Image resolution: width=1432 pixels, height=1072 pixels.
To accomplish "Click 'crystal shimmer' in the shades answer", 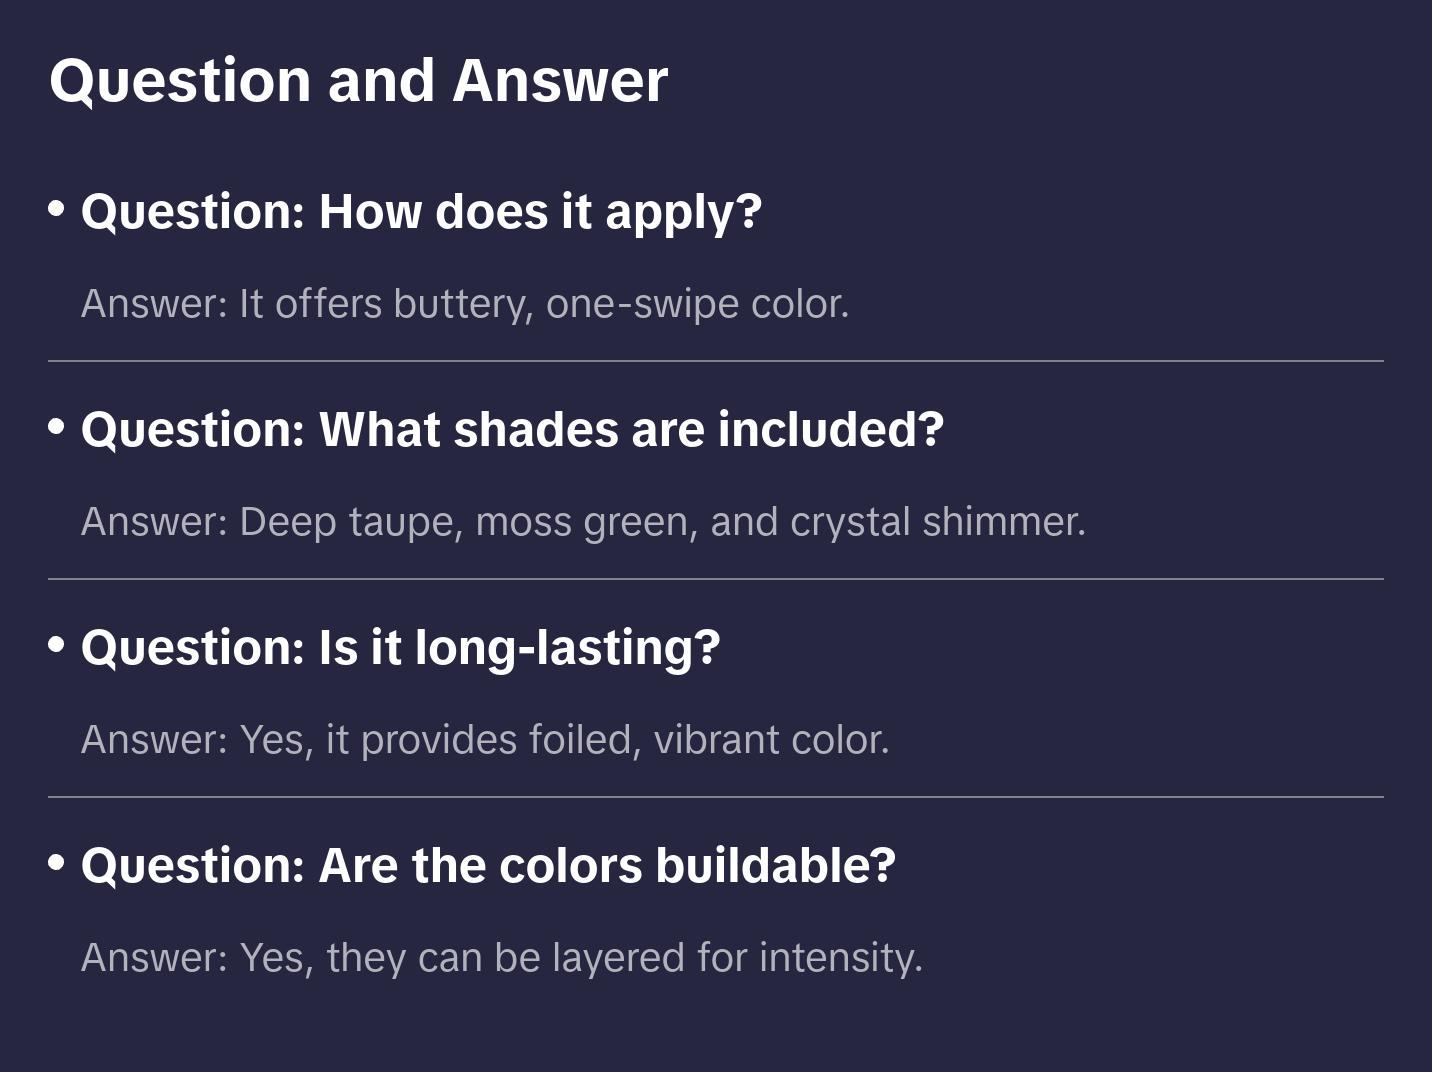I will (936, 522).
